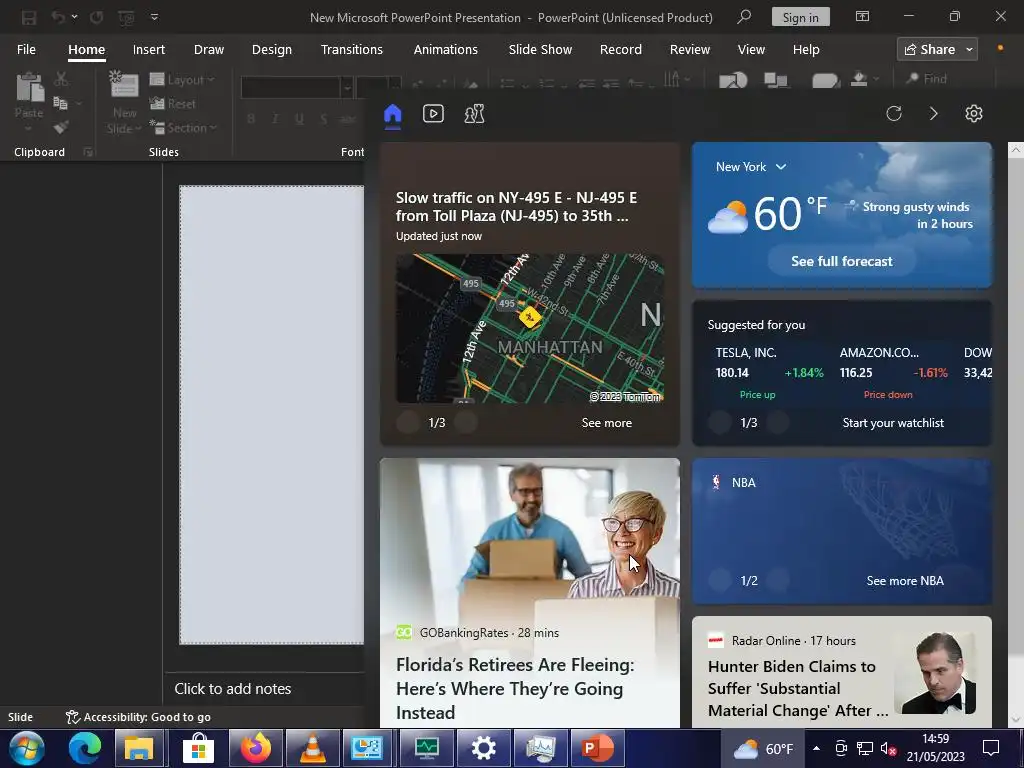Click the Paste clipboard icon
The height and width of the screenshot is (768, 1024).
[29, 88]
